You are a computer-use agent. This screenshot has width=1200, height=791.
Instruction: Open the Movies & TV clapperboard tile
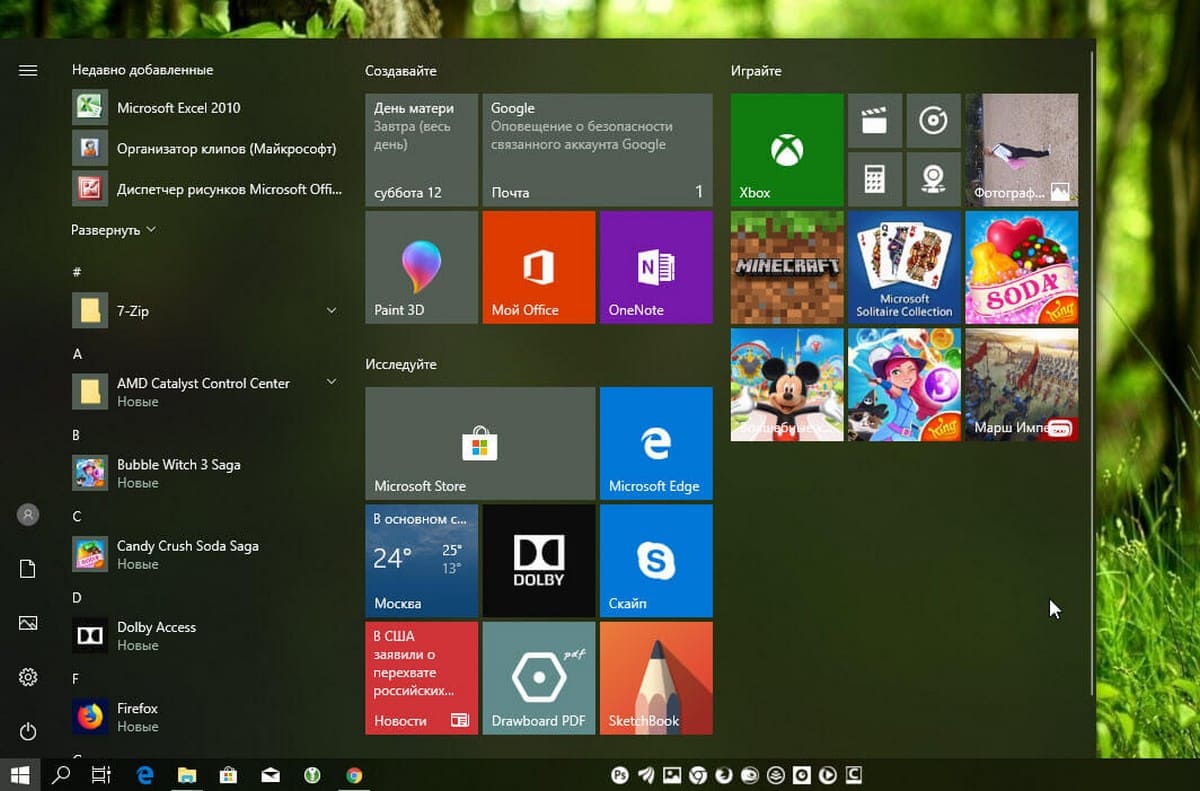[x=875, y=121]
